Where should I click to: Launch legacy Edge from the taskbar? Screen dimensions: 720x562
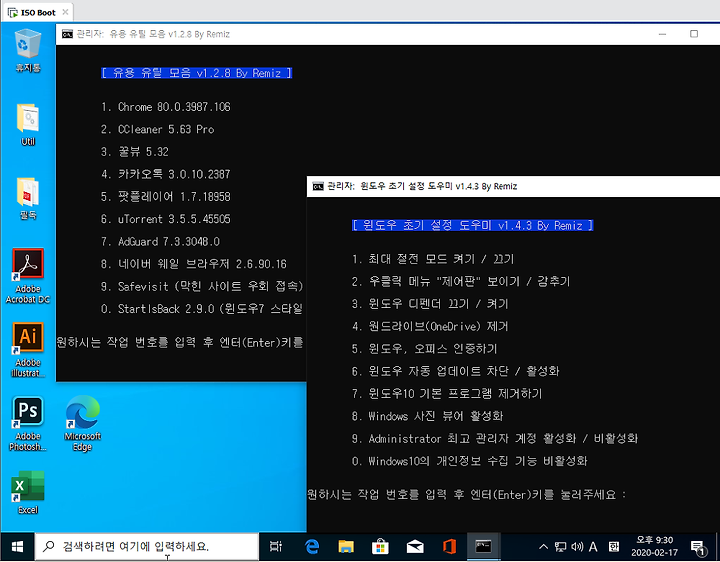(x=312, y=546)
